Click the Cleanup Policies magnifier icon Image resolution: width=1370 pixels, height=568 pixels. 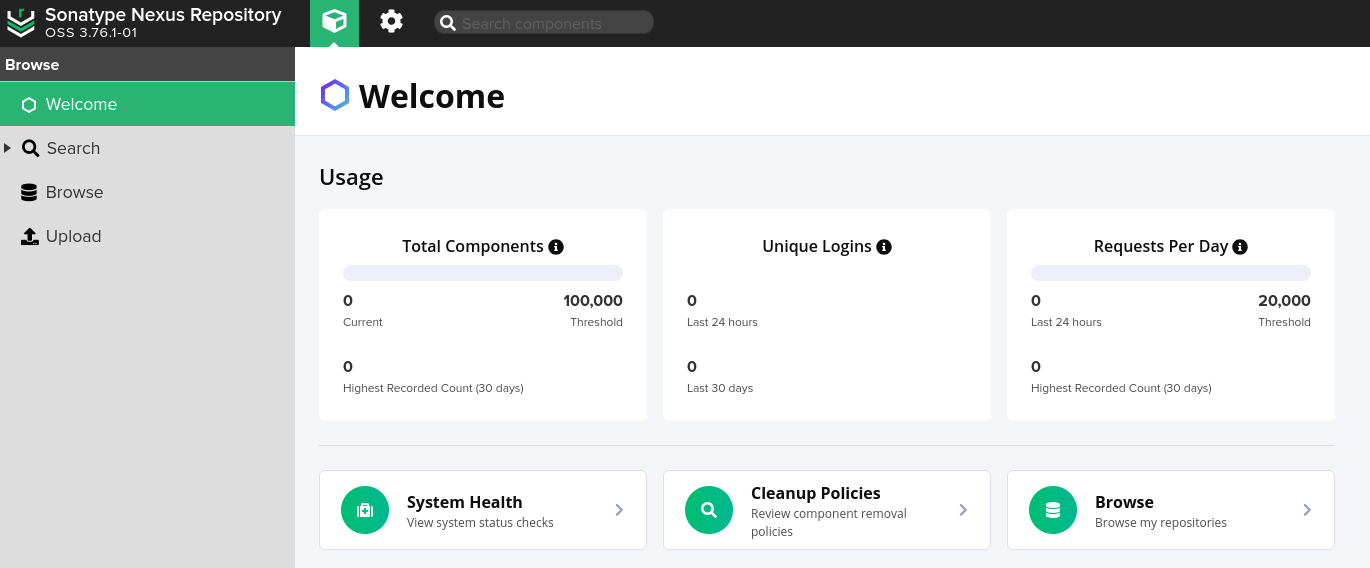(709, 510)
